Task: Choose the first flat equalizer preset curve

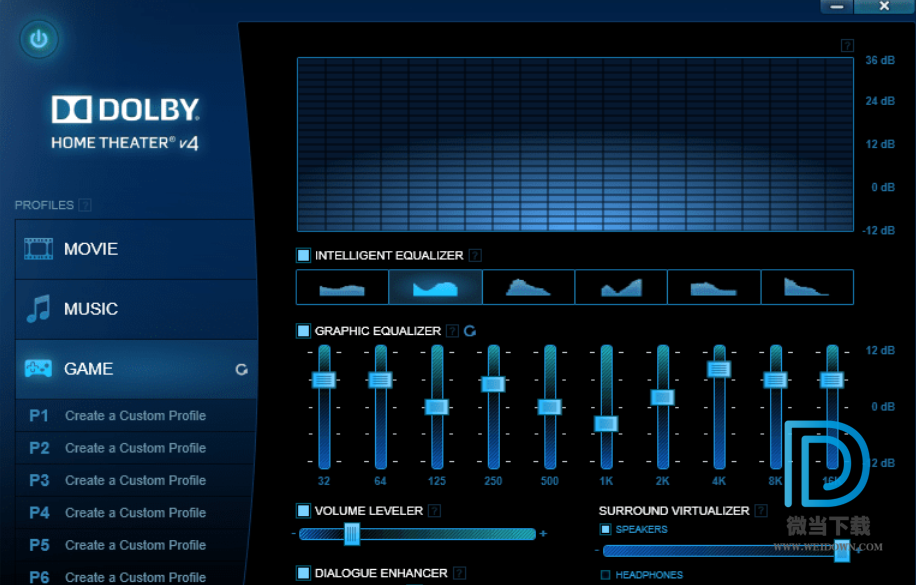Action: pos(342,288)
